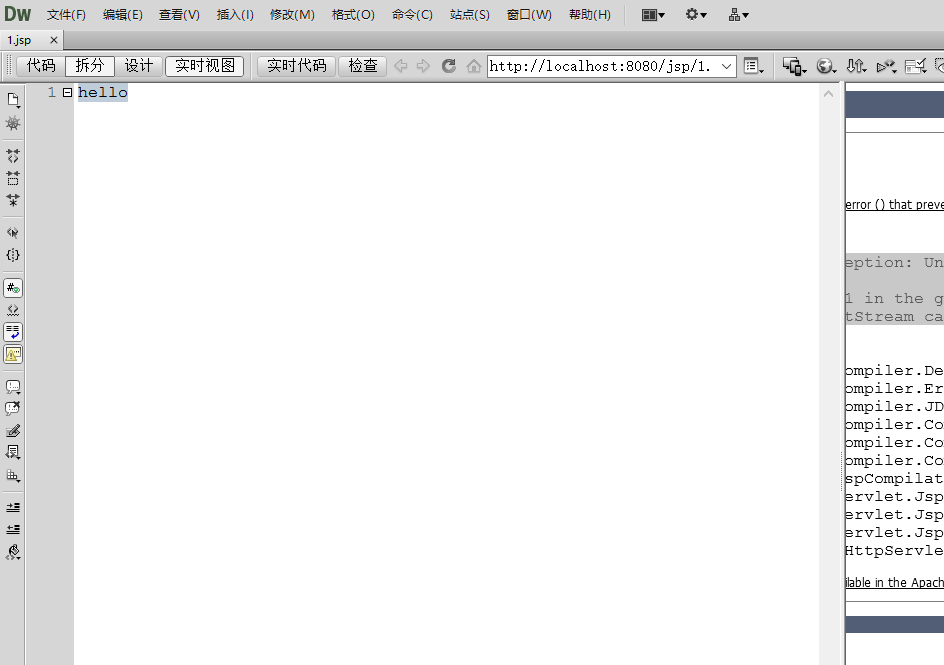
Task: Open the 站点(S) menu
Action: tap(470, 15)
